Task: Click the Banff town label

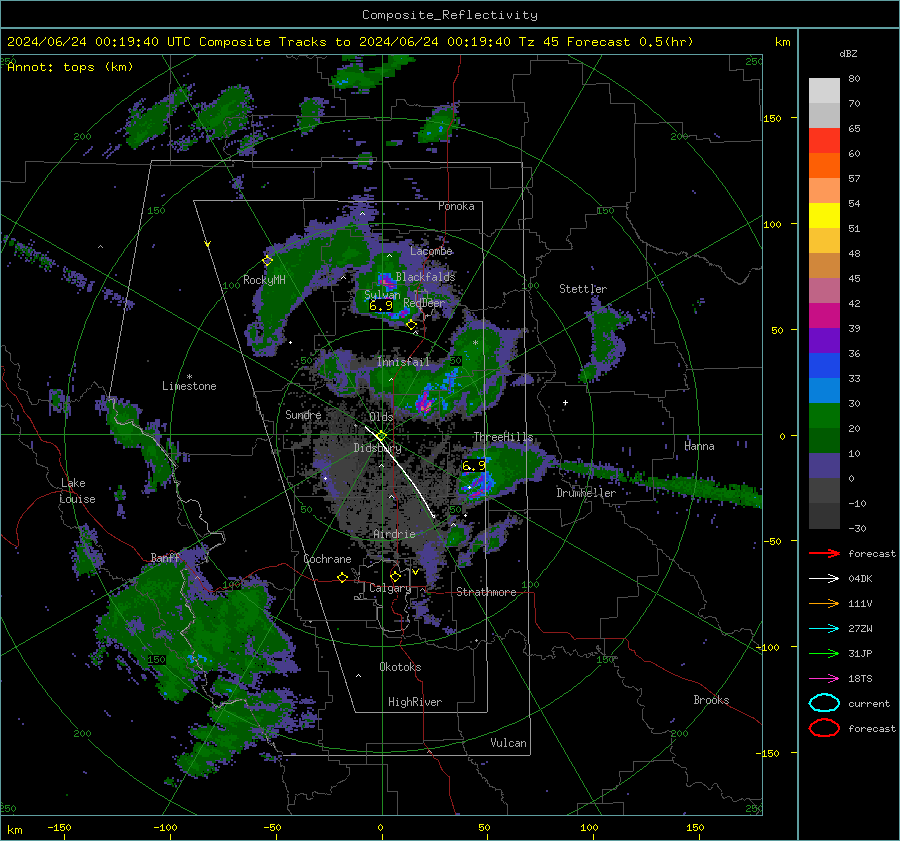Action: click(x=165, y=558)
